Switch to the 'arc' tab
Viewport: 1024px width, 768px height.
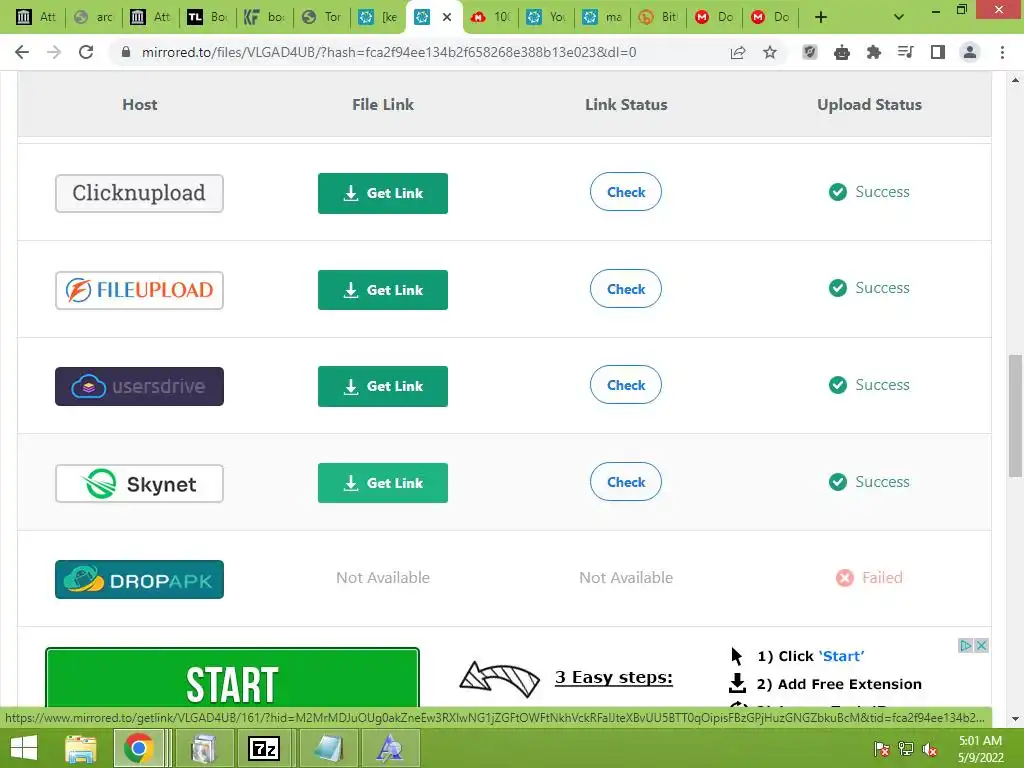[93, 17]
